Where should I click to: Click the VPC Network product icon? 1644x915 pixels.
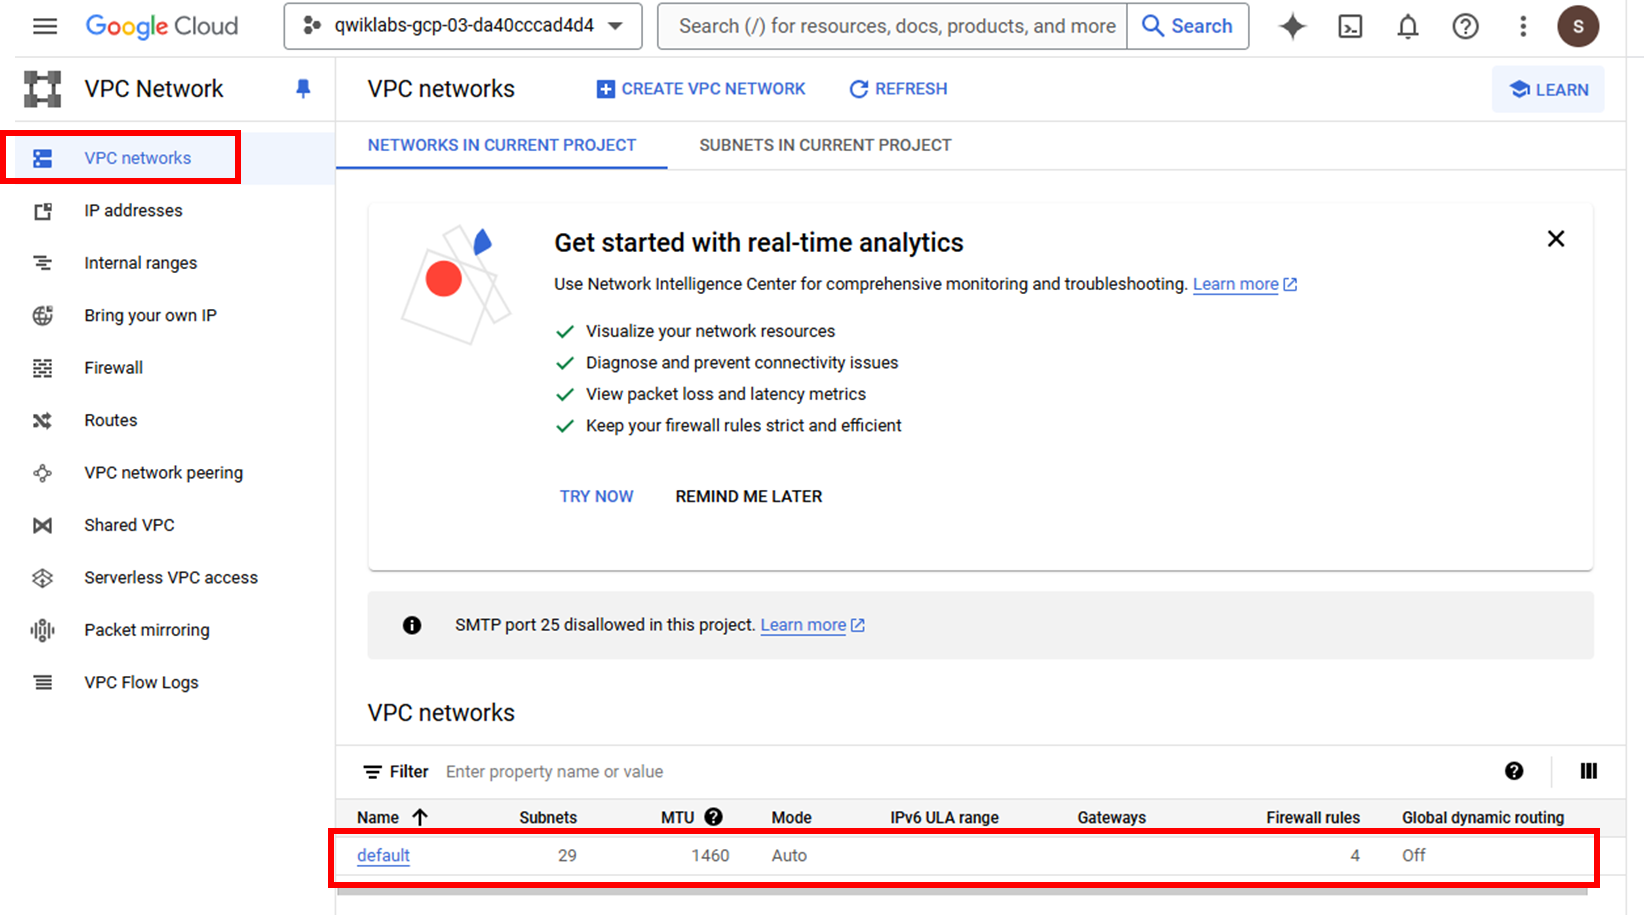[x=42, y=89]
